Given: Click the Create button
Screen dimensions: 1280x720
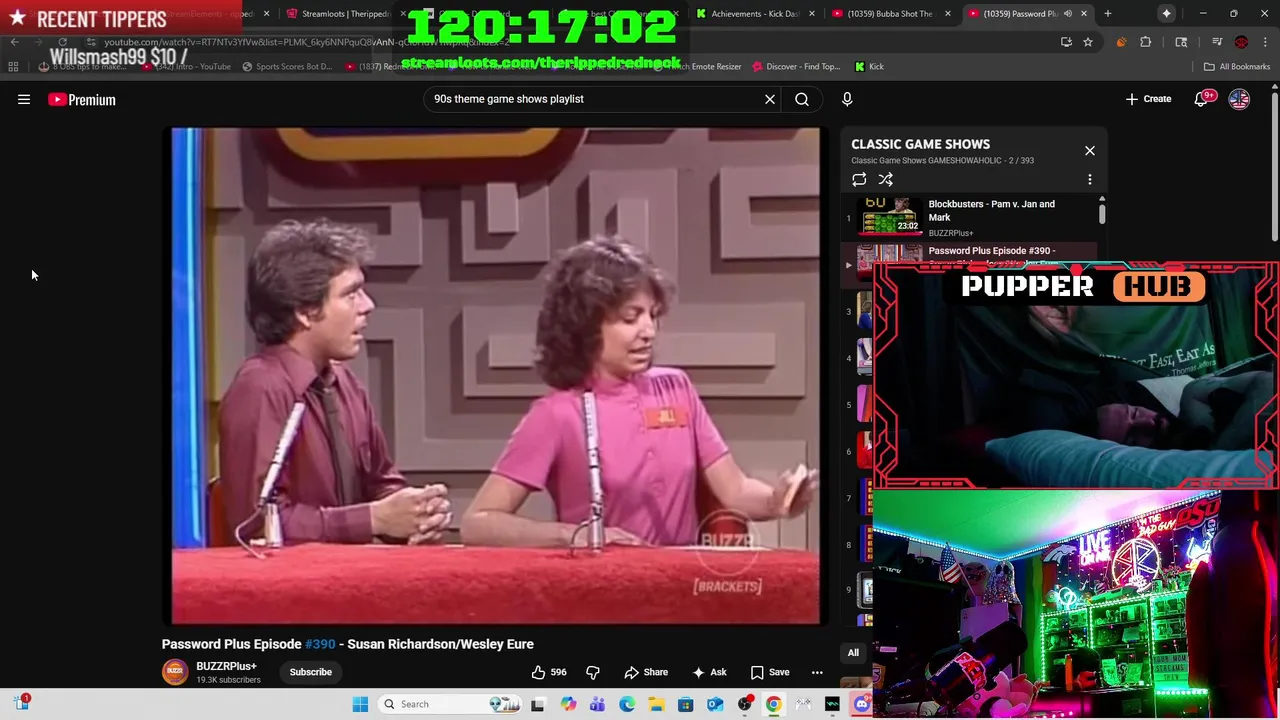Looking at the screenshot, I should tap(1148, 99).
